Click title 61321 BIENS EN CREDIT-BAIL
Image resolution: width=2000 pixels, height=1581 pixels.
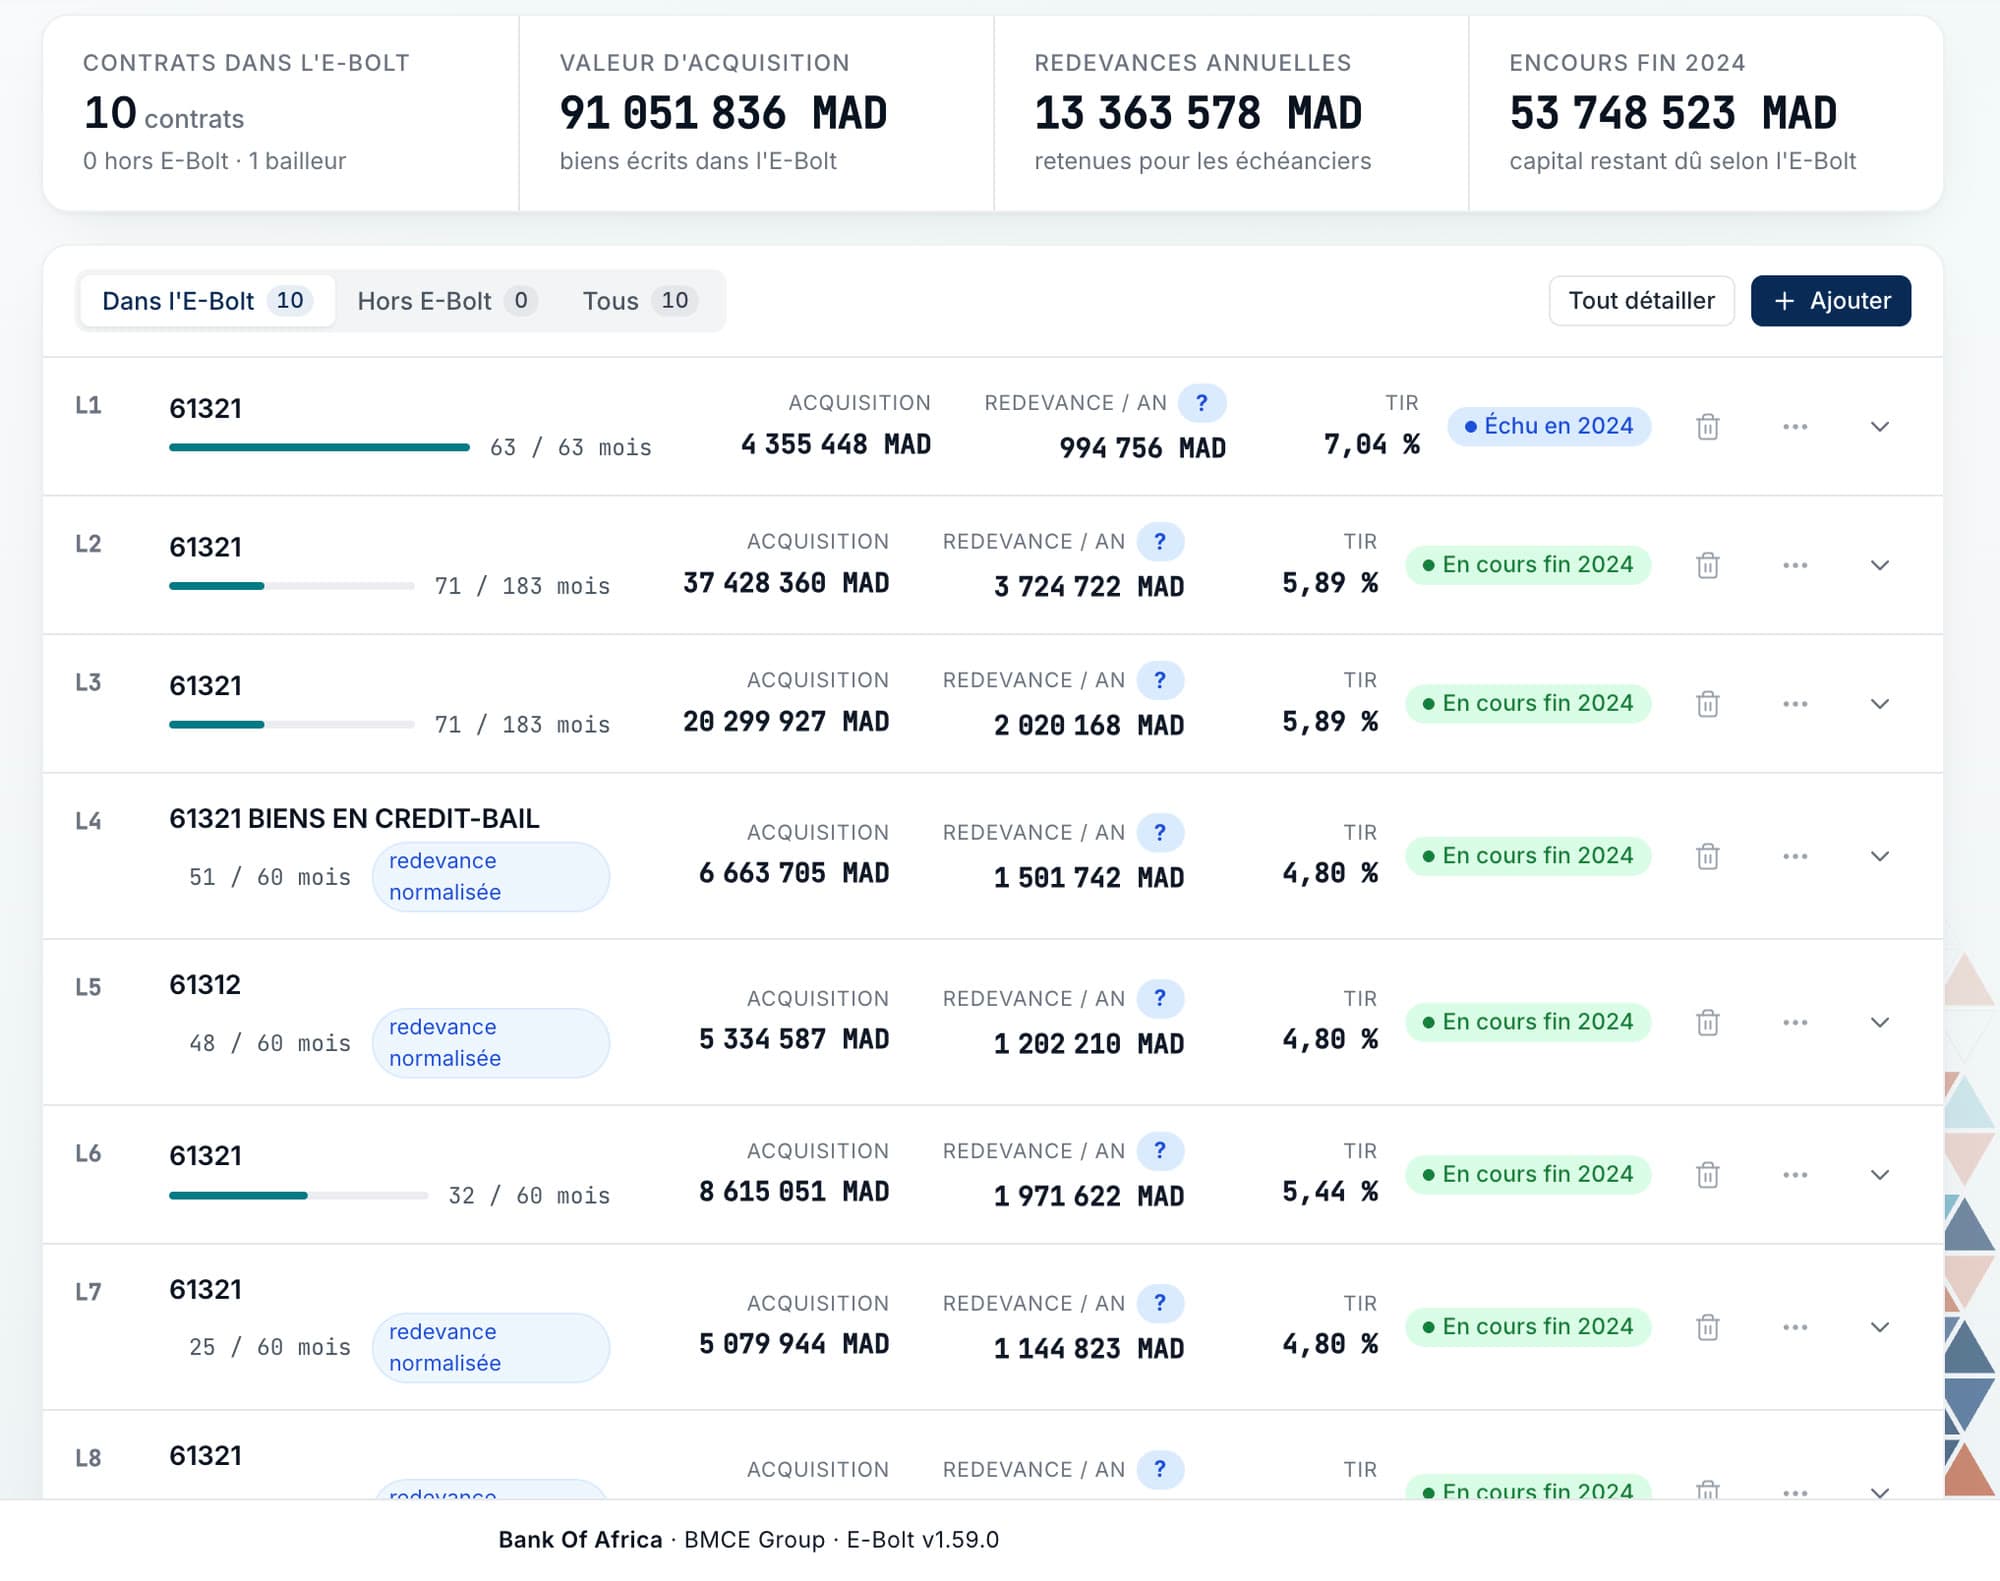354,819
